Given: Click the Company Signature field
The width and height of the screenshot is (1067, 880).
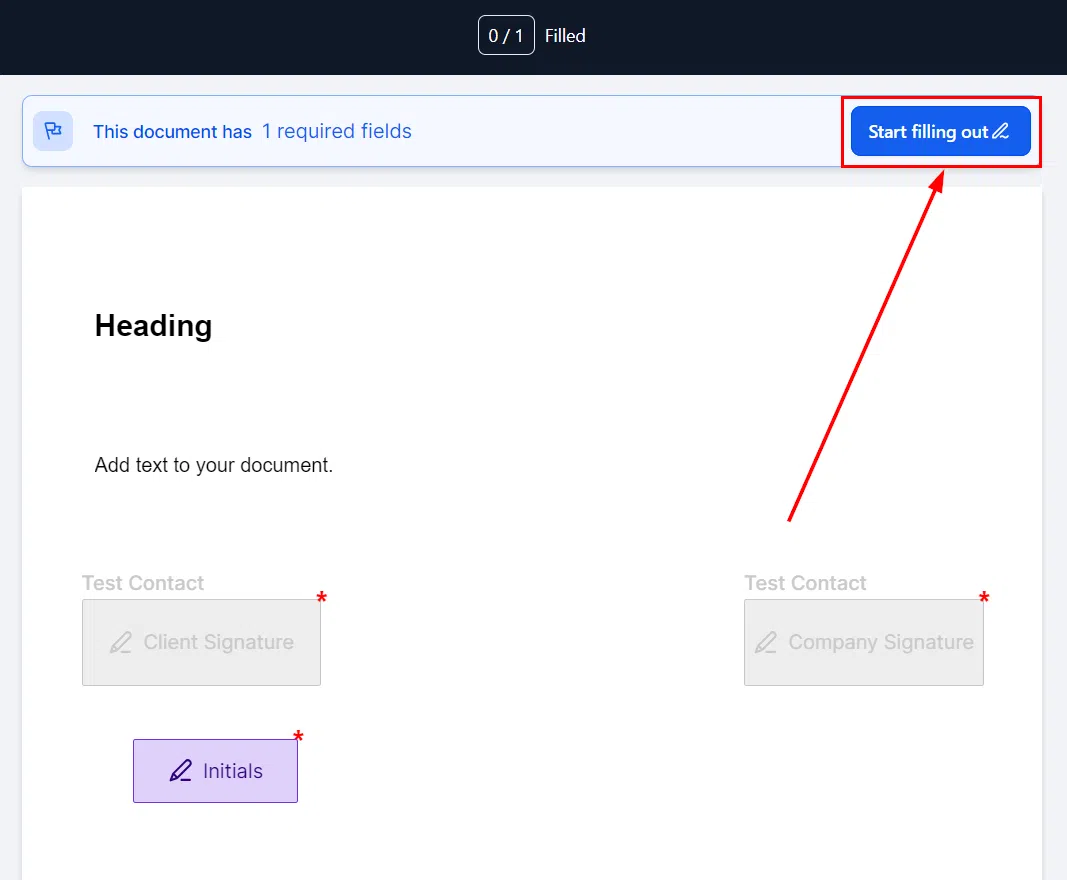Looking at the screenshot, I should pyautogui.click(x=864, y=642).
